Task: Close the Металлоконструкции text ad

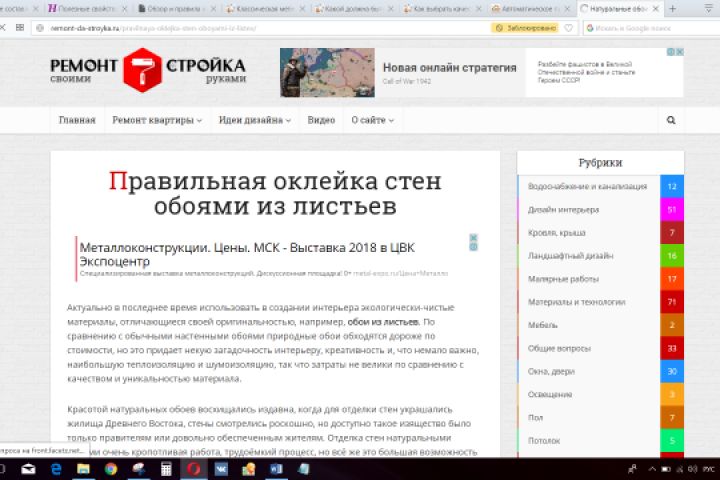Action: tap(473, 237)
